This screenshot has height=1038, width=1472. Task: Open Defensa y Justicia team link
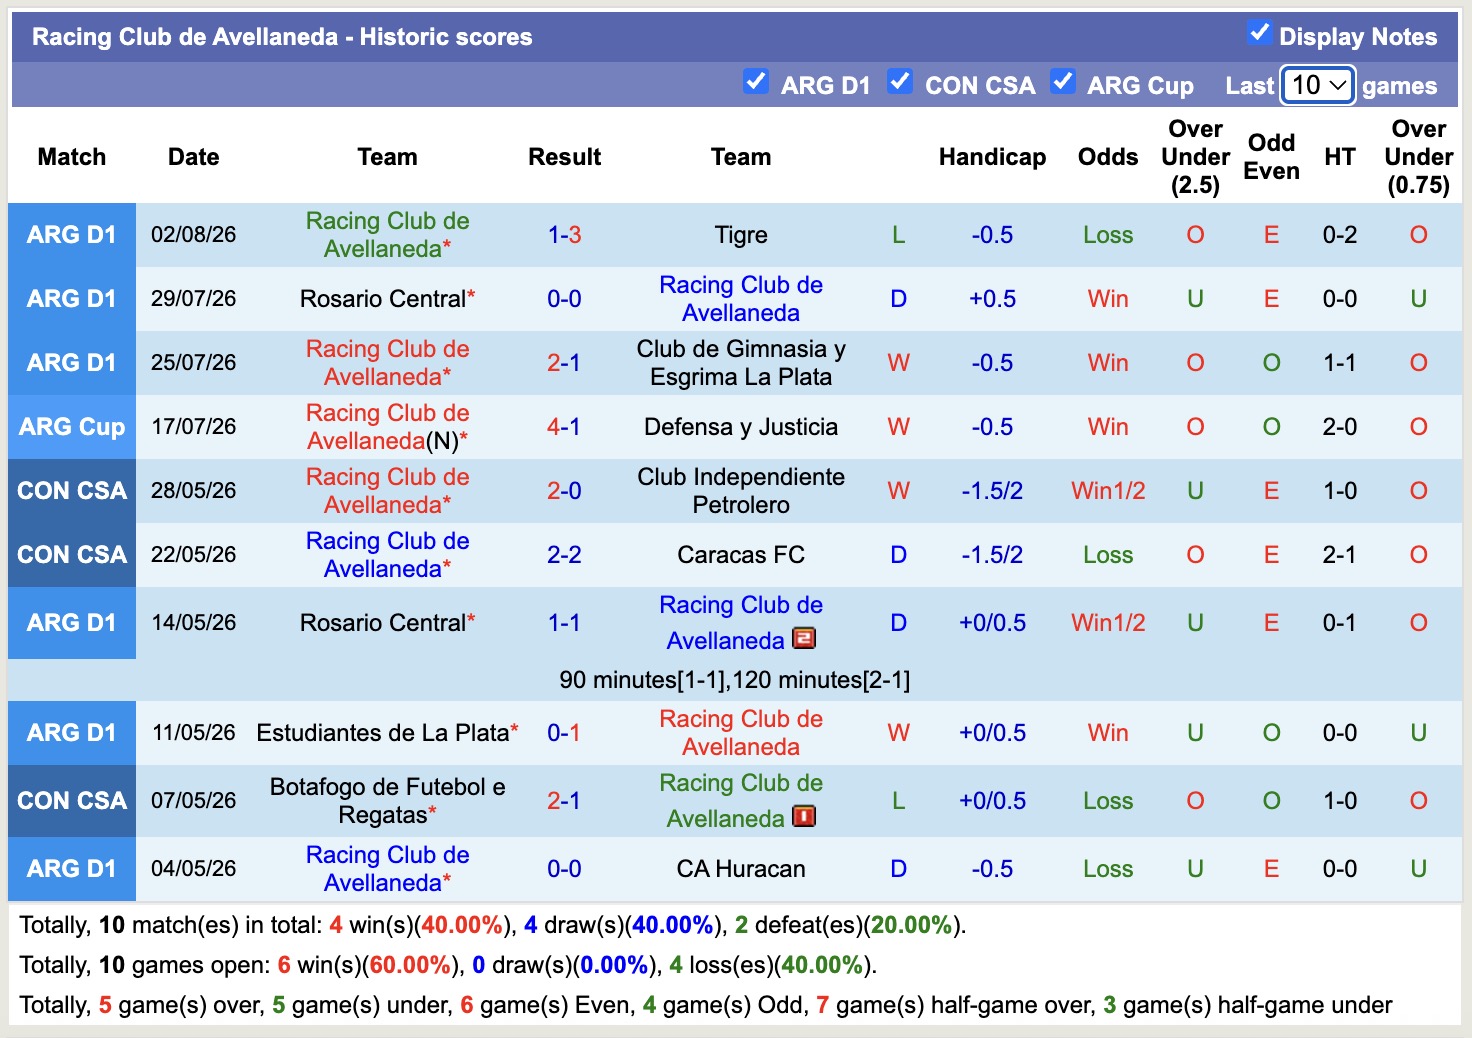(x=741, y=427)
